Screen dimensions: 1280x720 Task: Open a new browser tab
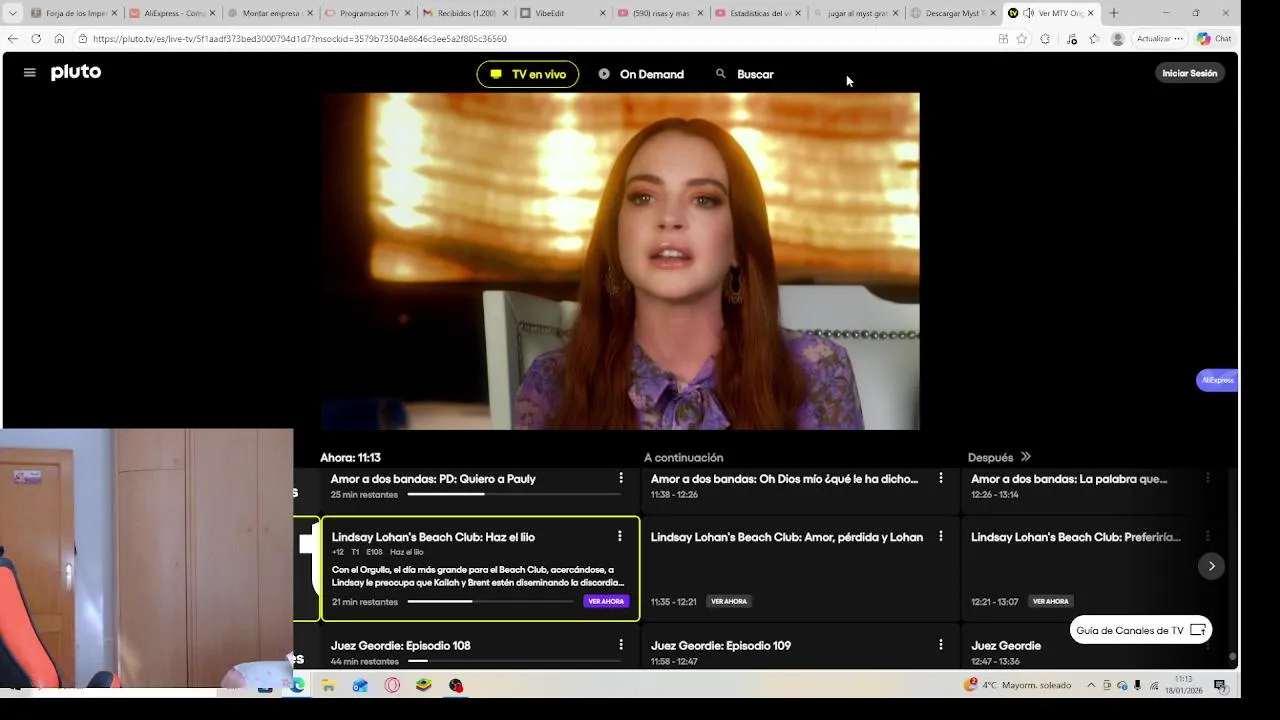point(1114,13)
